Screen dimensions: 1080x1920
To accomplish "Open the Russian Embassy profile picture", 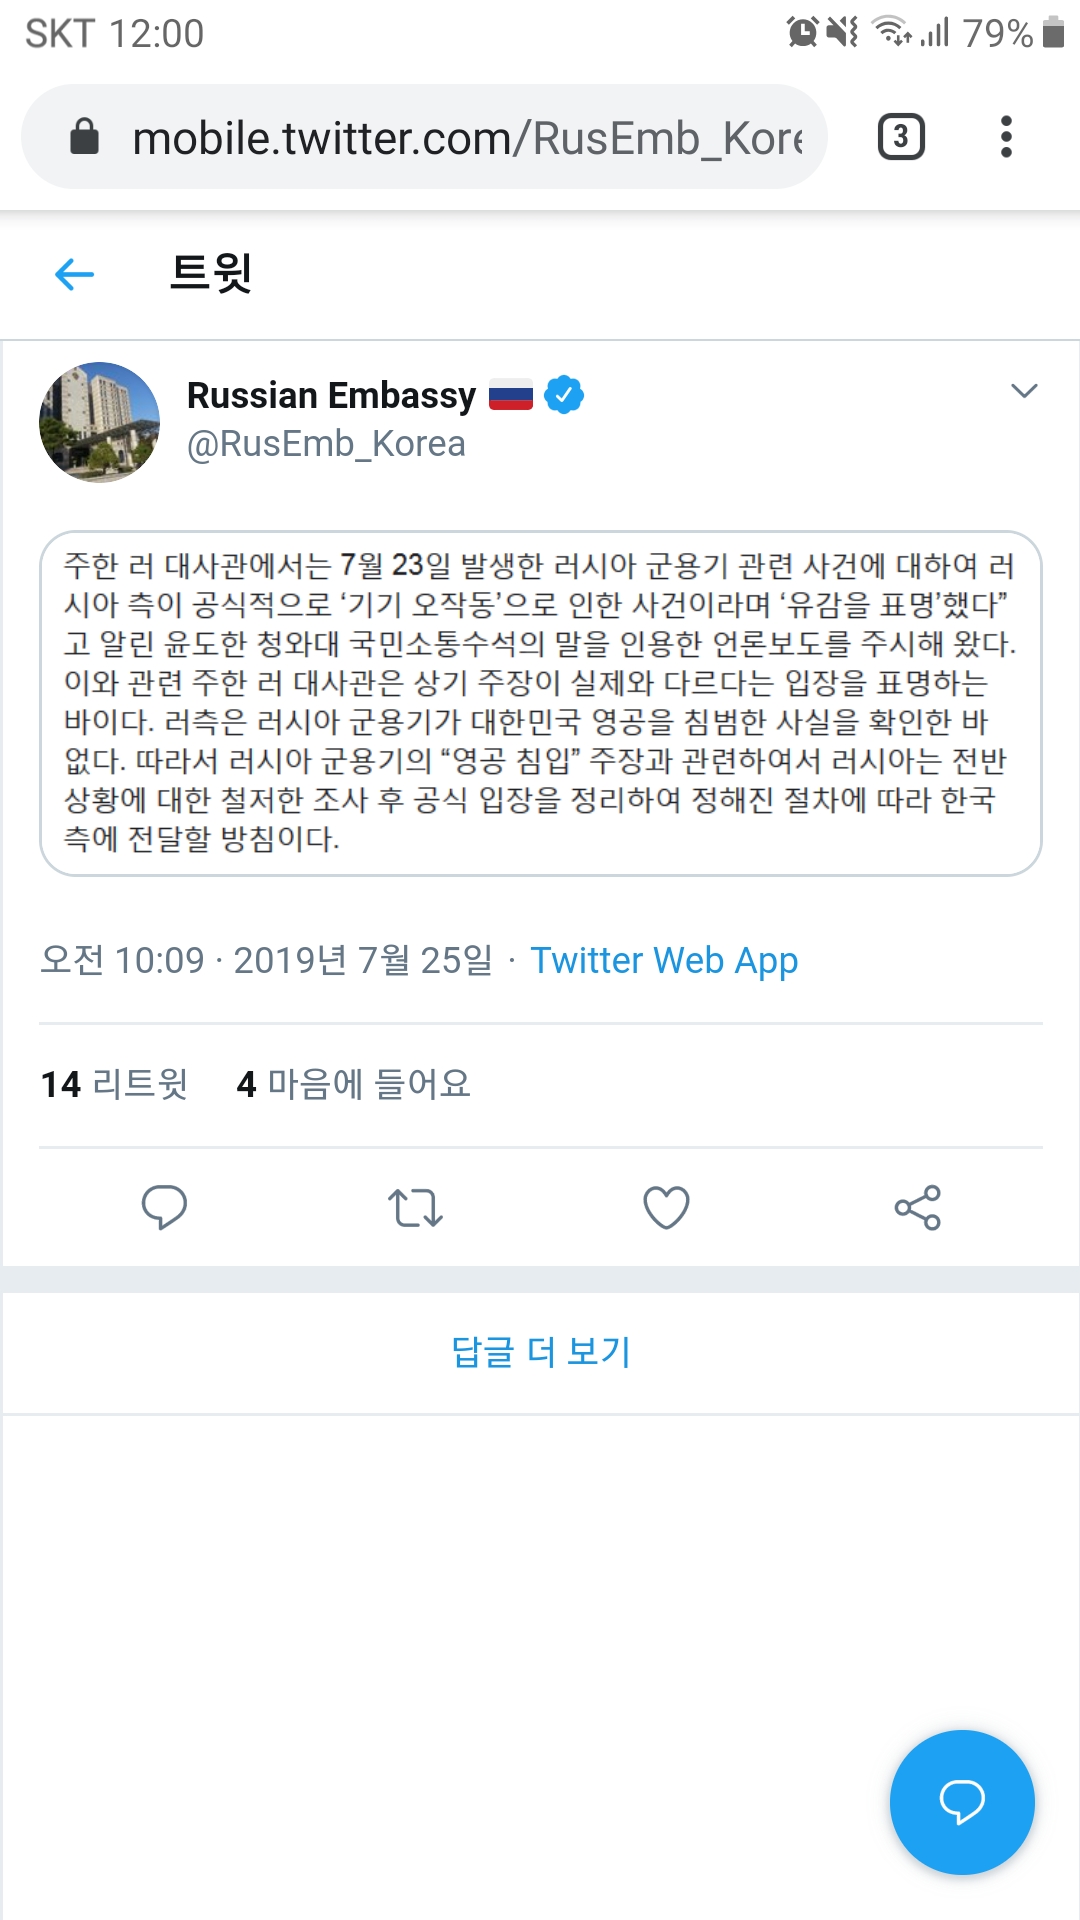I will coord(98,421).
